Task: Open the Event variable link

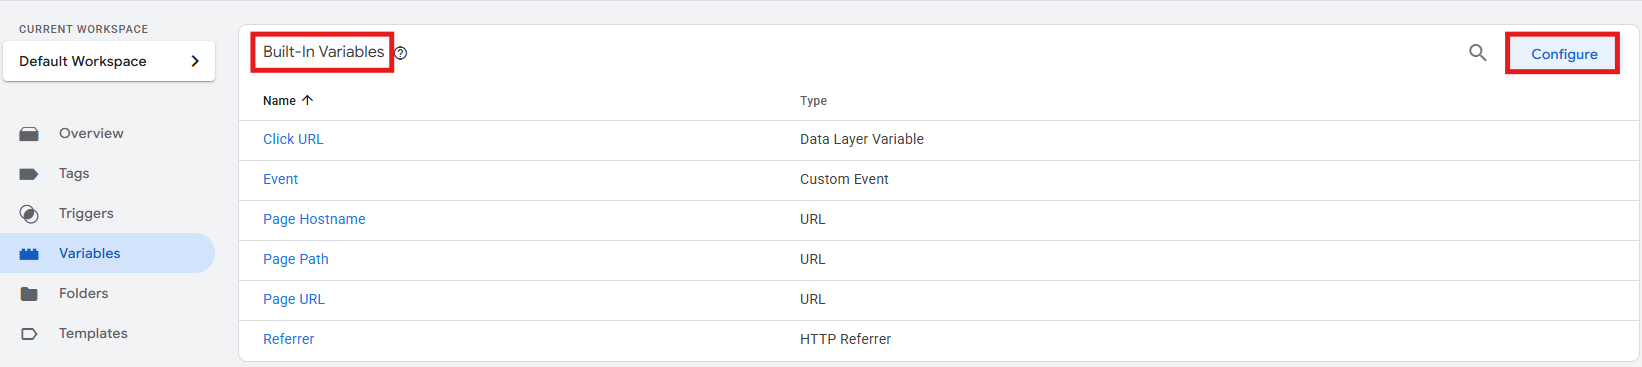Action: point(280,179)
